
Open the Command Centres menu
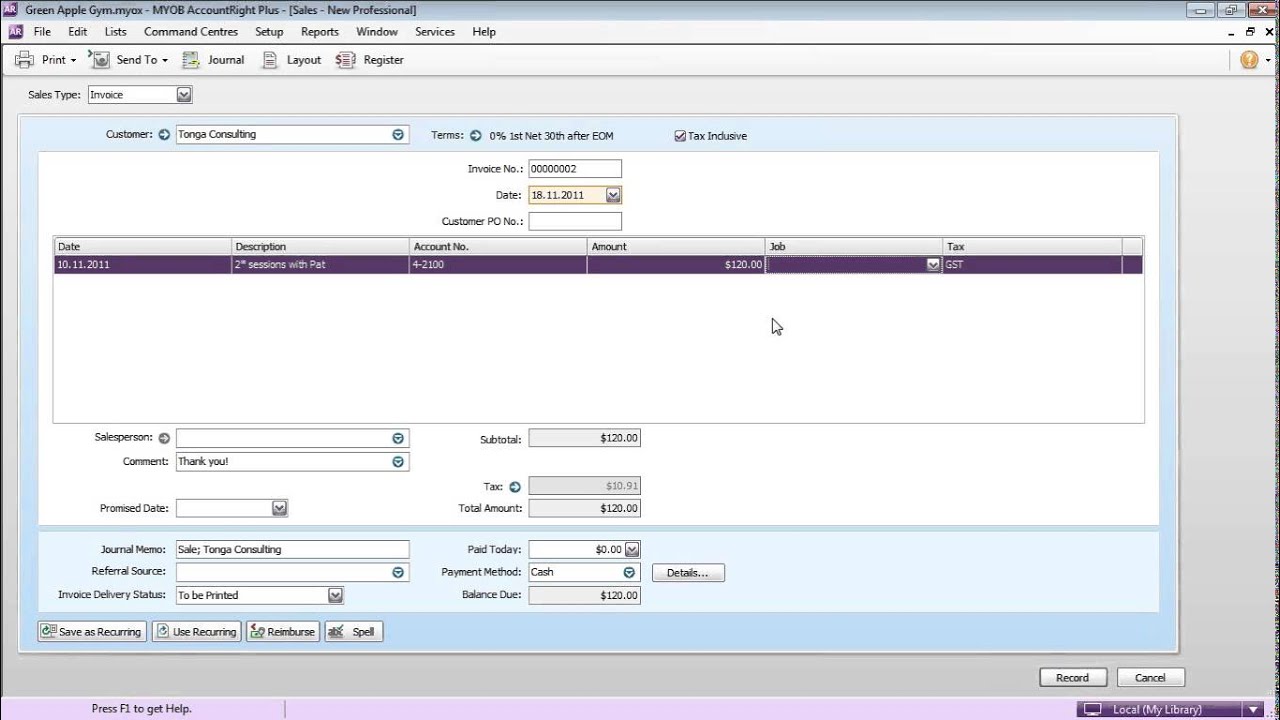click(191, 32)
